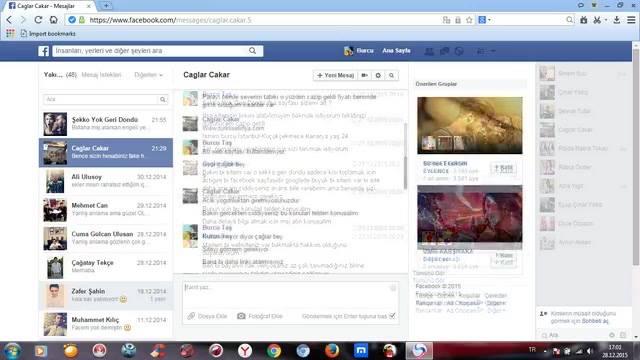The image size is (640, 360).
Task: Open friend requests icon in header
Action: point(429,51)
